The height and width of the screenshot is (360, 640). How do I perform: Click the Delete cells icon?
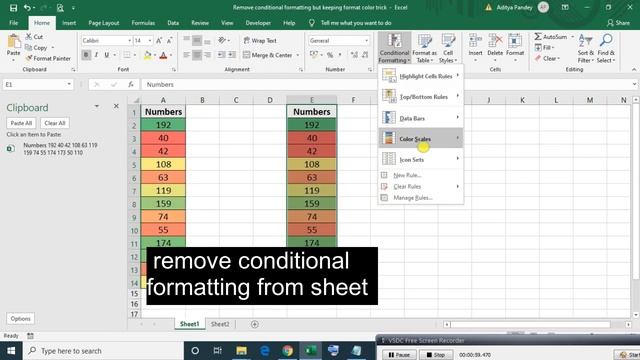[x=495, y=41]
